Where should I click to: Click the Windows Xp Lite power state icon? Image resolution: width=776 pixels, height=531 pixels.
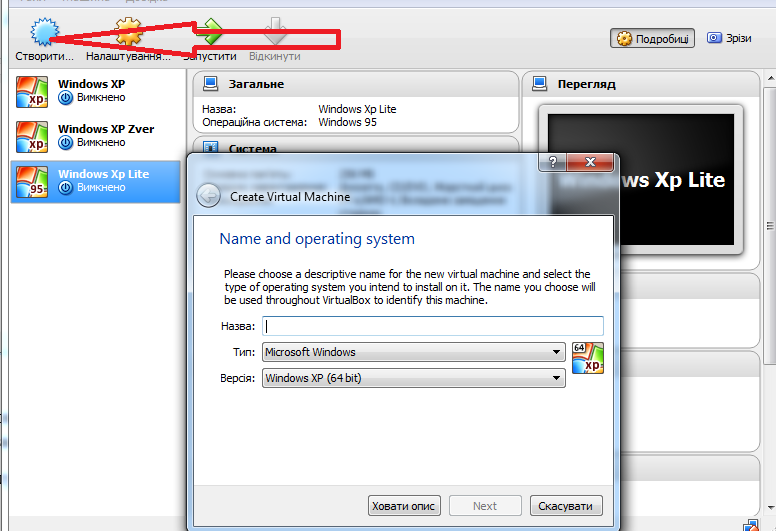pyautogui.click(x=65, y=188)
